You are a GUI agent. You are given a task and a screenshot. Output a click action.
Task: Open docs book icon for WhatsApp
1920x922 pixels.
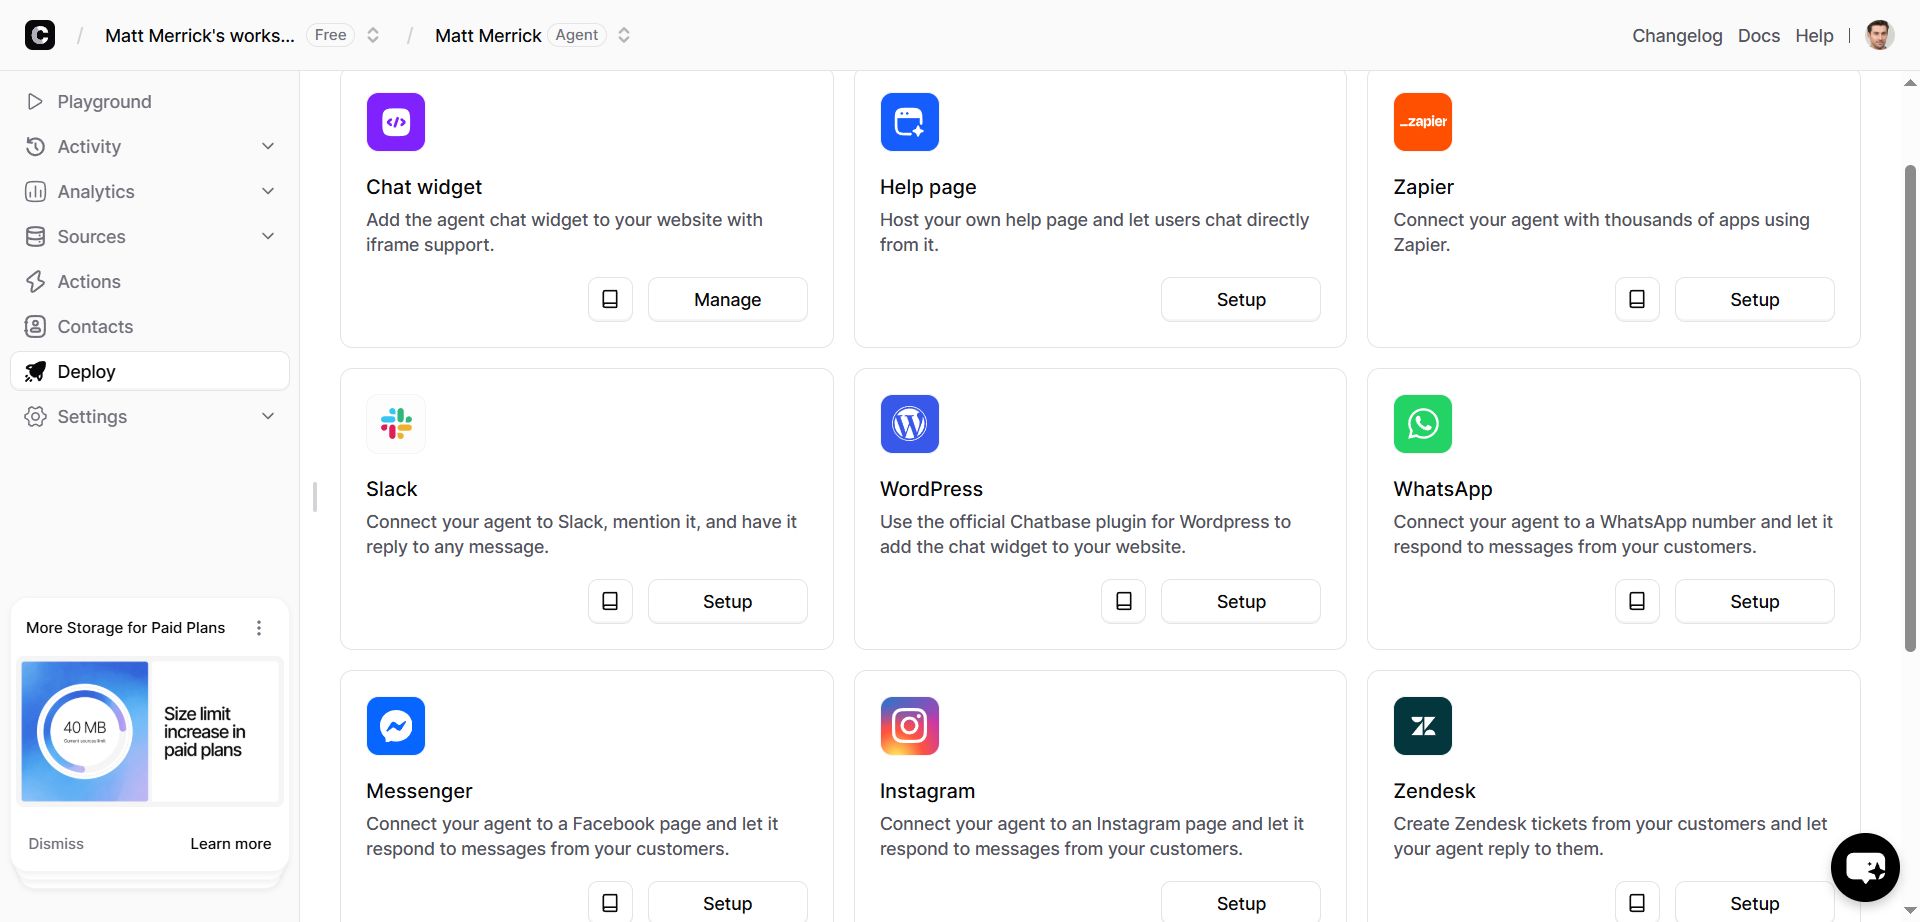[1637, 601]
